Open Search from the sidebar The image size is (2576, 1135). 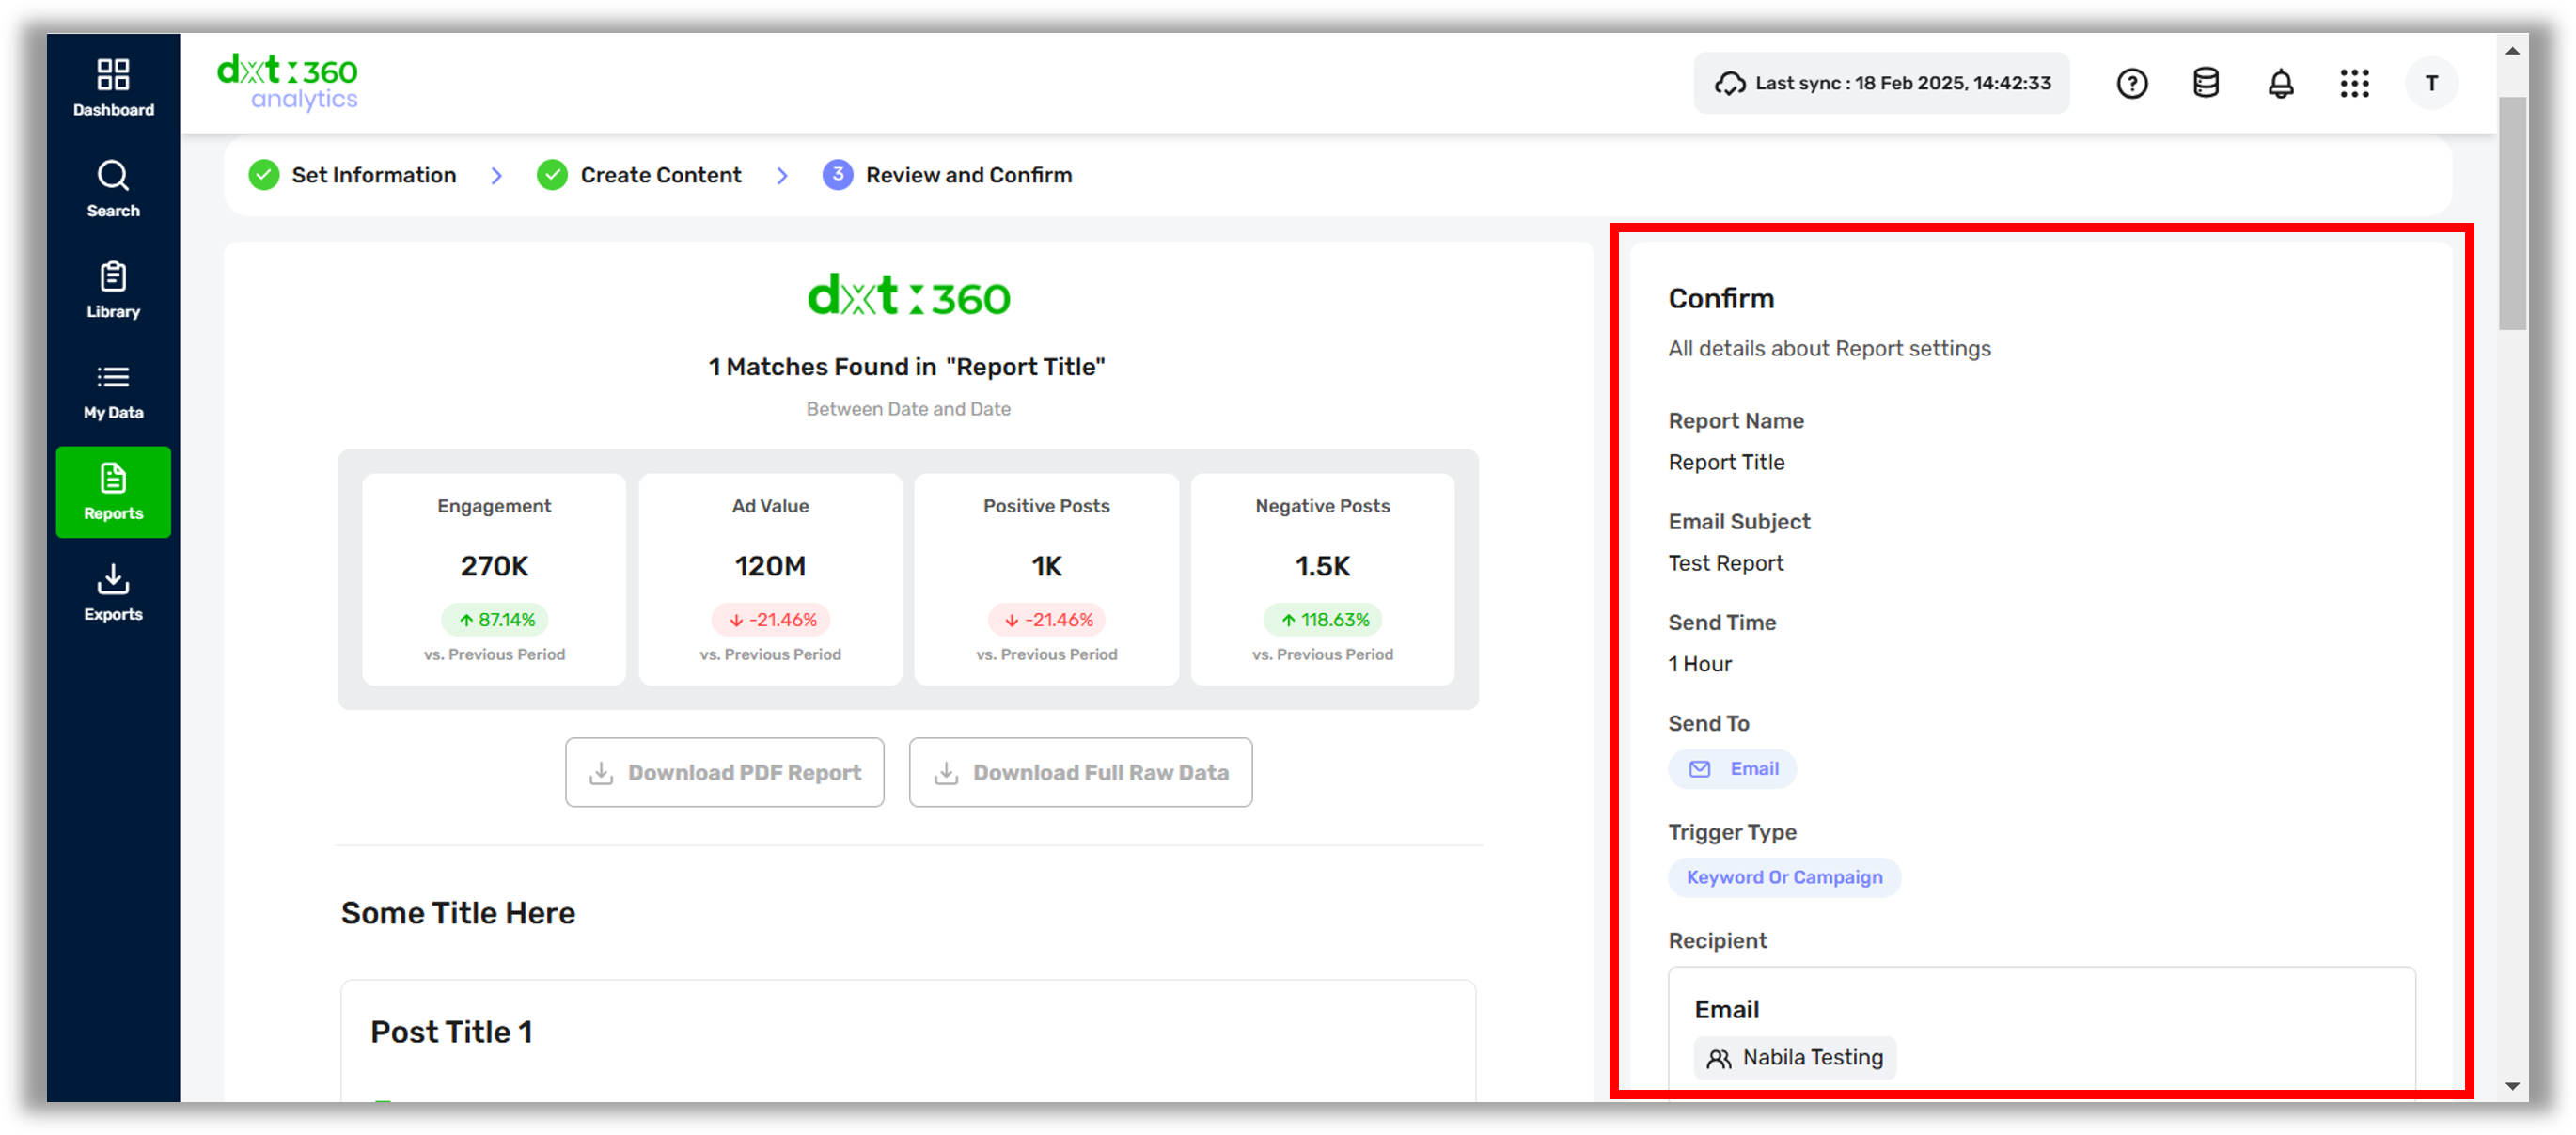(x=113, y=188)
